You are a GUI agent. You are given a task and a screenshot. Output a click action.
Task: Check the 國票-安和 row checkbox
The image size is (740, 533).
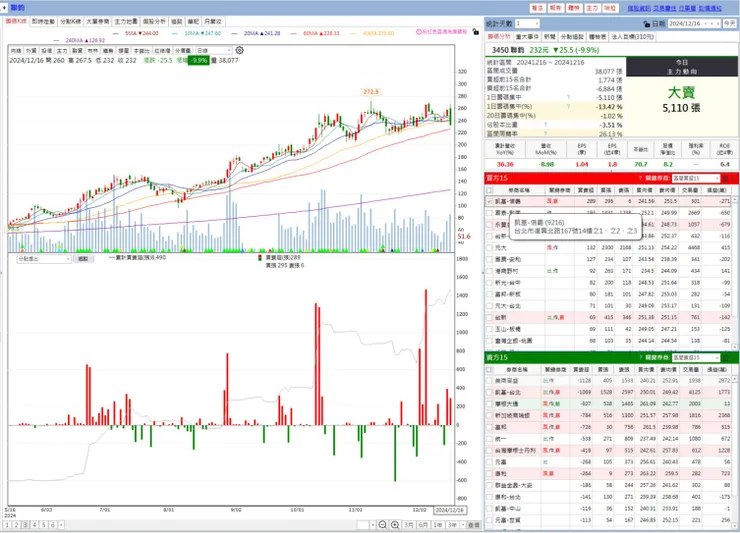pos(489,259)
